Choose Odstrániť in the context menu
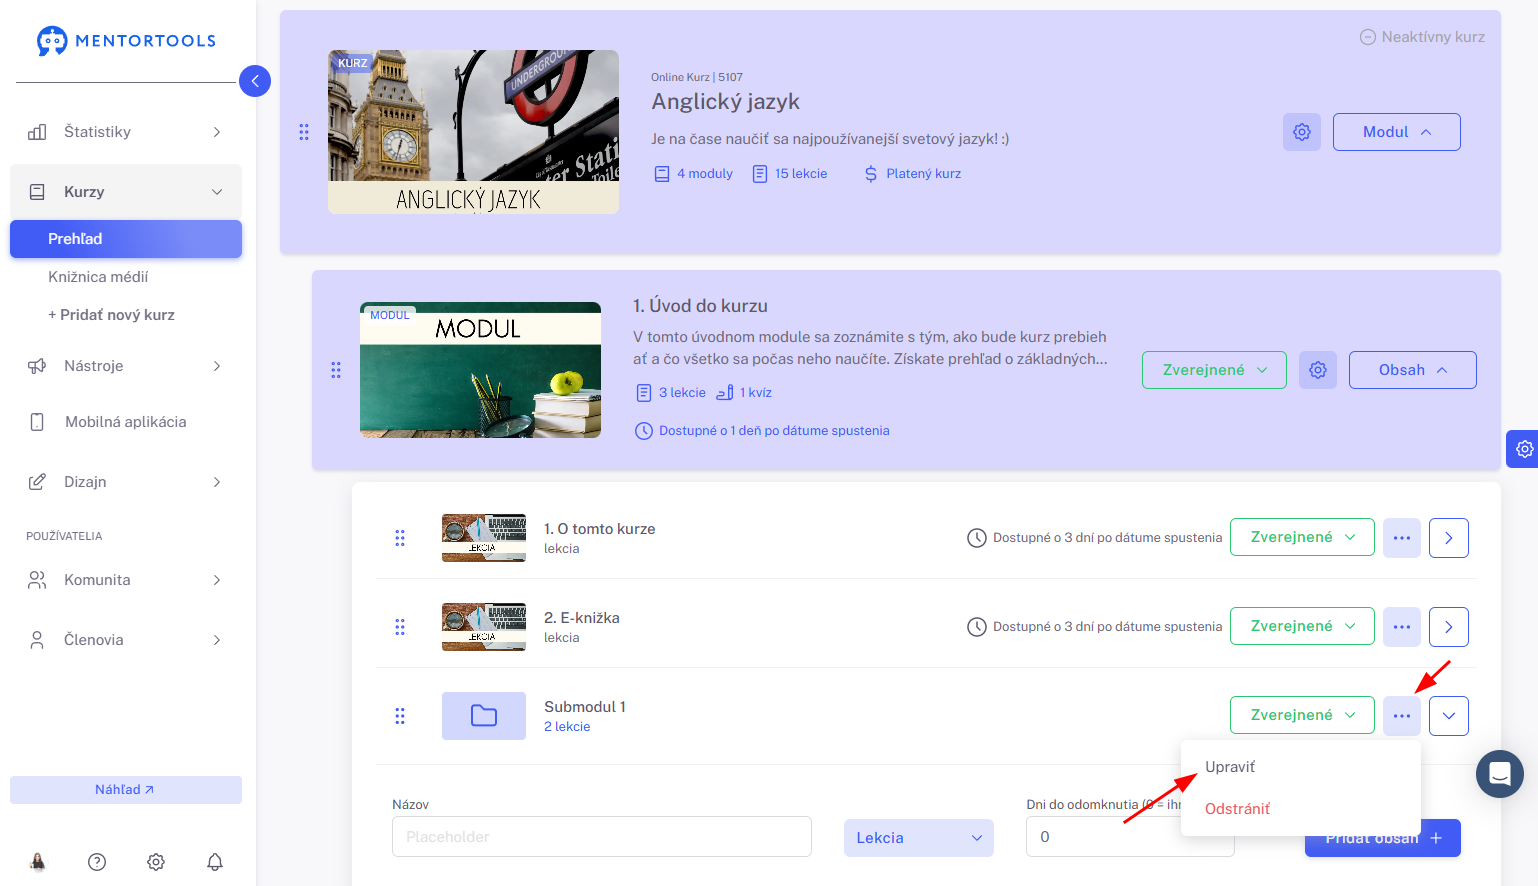 pyautogui.click(x=1237, y=809)
